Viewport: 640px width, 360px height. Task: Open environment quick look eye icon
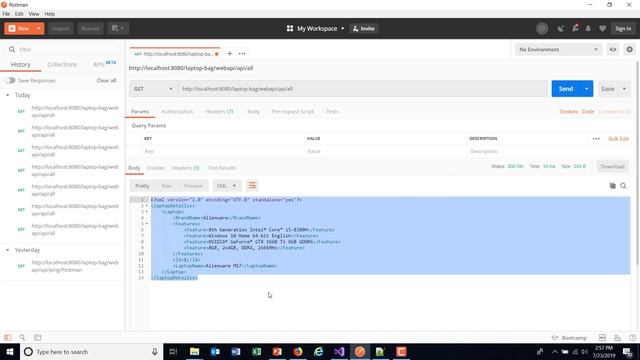[613, 49]
